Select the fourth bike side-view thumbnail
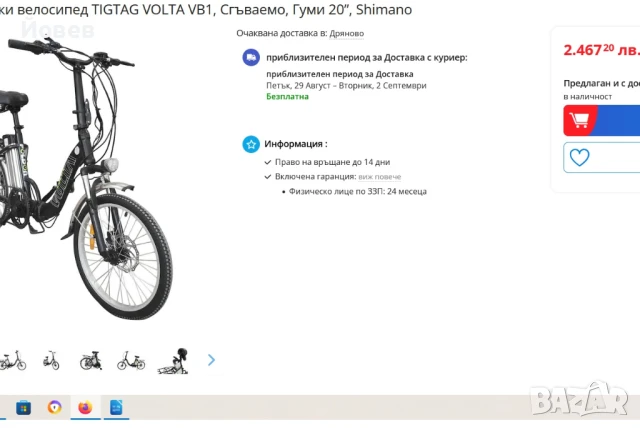This screenshot has width=640, height=428. click(x=131, y=361)
